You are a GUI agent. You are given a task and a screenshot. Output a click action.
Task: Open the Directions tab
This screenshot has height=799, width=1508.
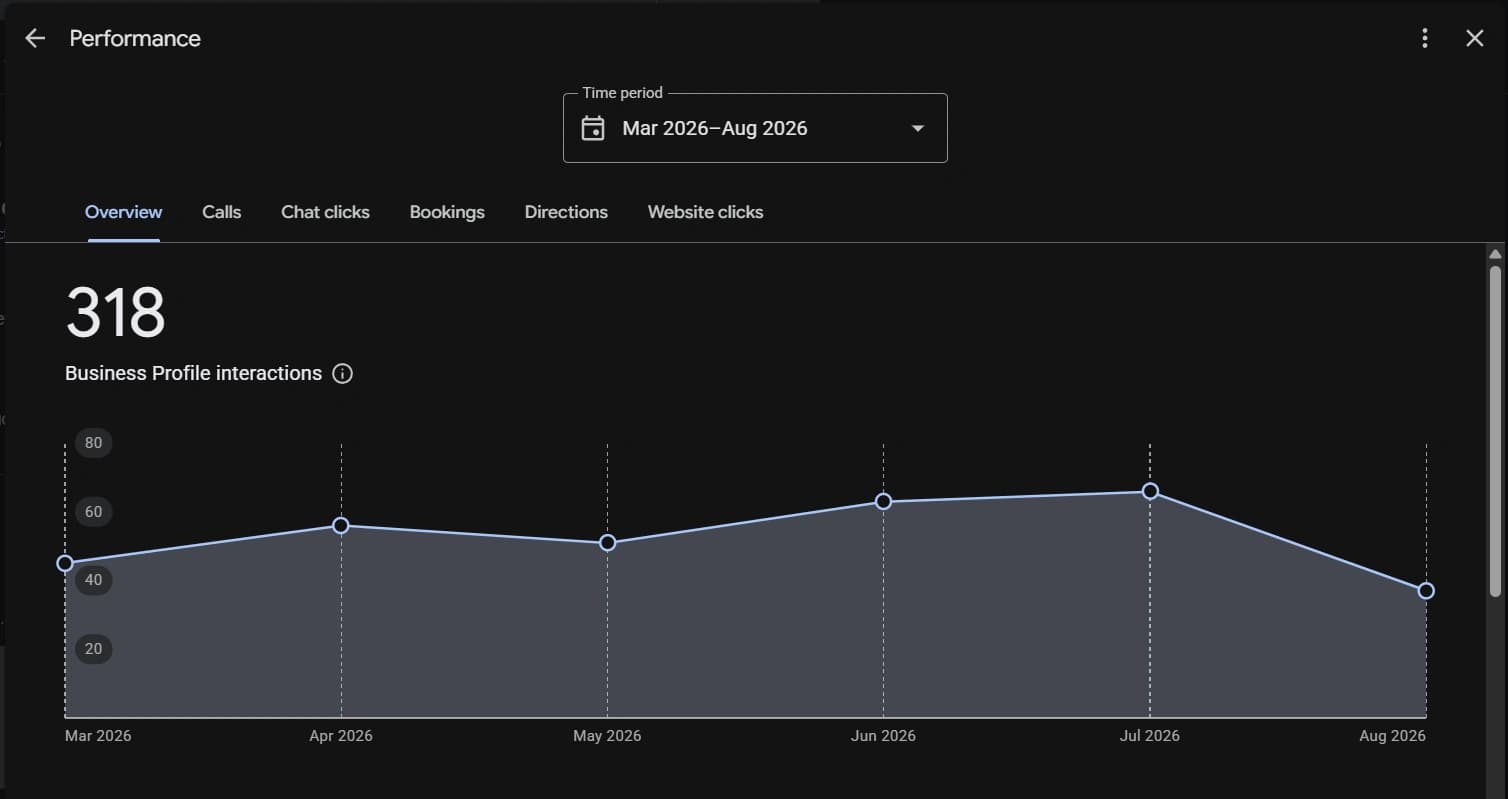click(x=566, y=212)
